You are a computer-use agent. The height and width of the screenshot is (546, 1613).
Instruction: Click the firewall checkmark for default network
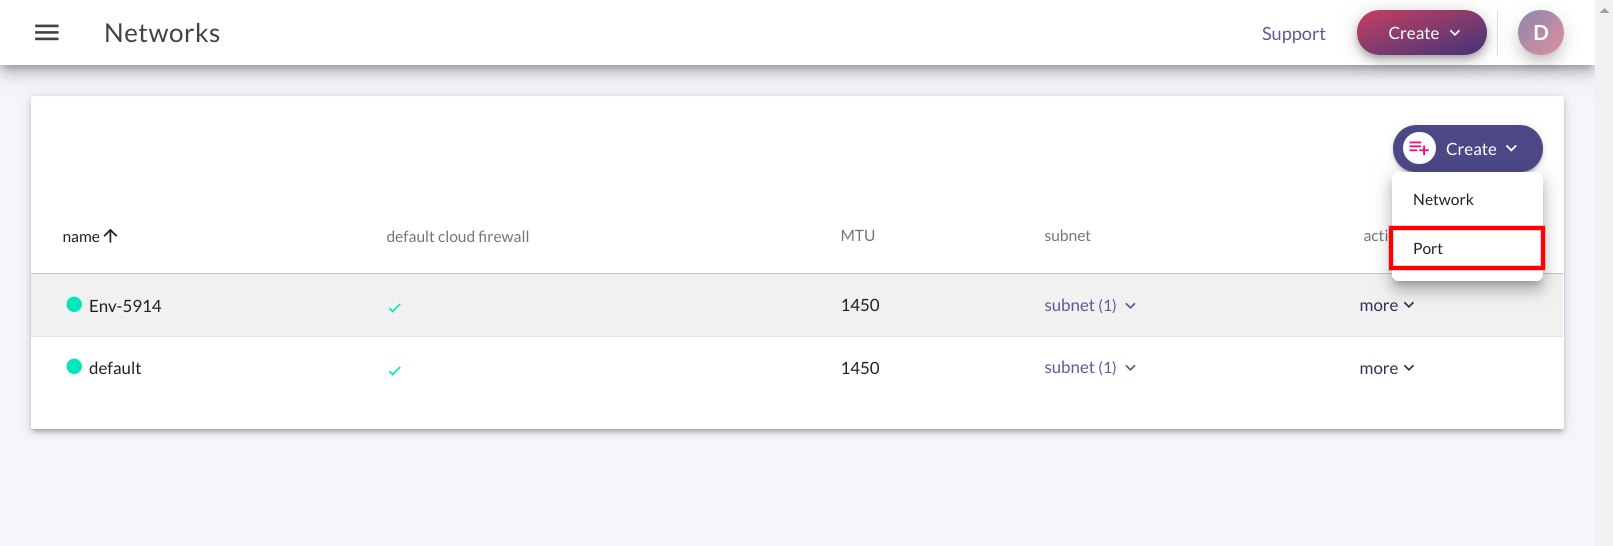click(394, 371)
